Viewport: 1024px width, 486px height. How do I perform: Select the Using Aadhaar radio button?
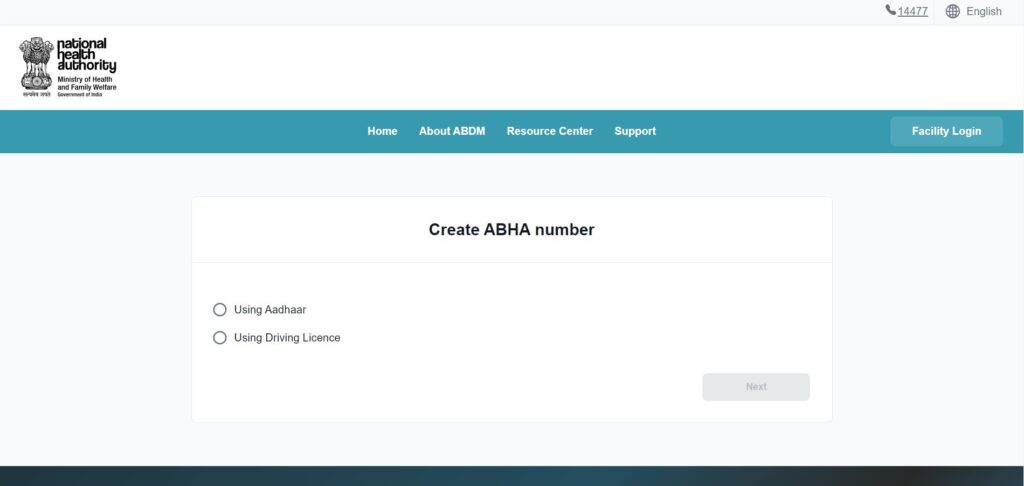[220, 310]
